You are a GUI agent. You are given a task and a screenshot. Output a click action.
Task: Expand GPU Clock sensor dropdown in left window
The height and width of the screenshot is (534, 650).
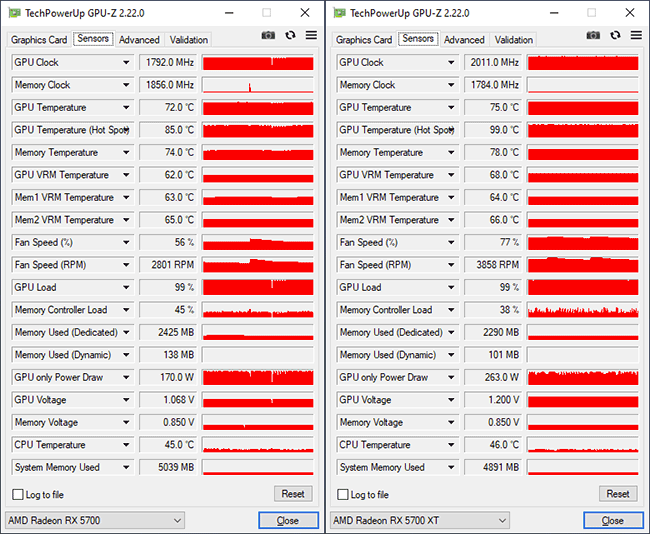126,62
